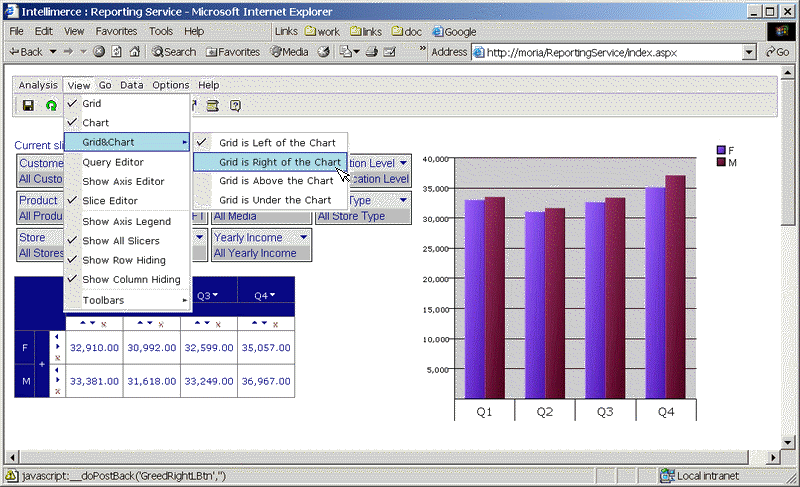Click the Save icon in report toolbar
800x487 pixels.
click(28, 105)
